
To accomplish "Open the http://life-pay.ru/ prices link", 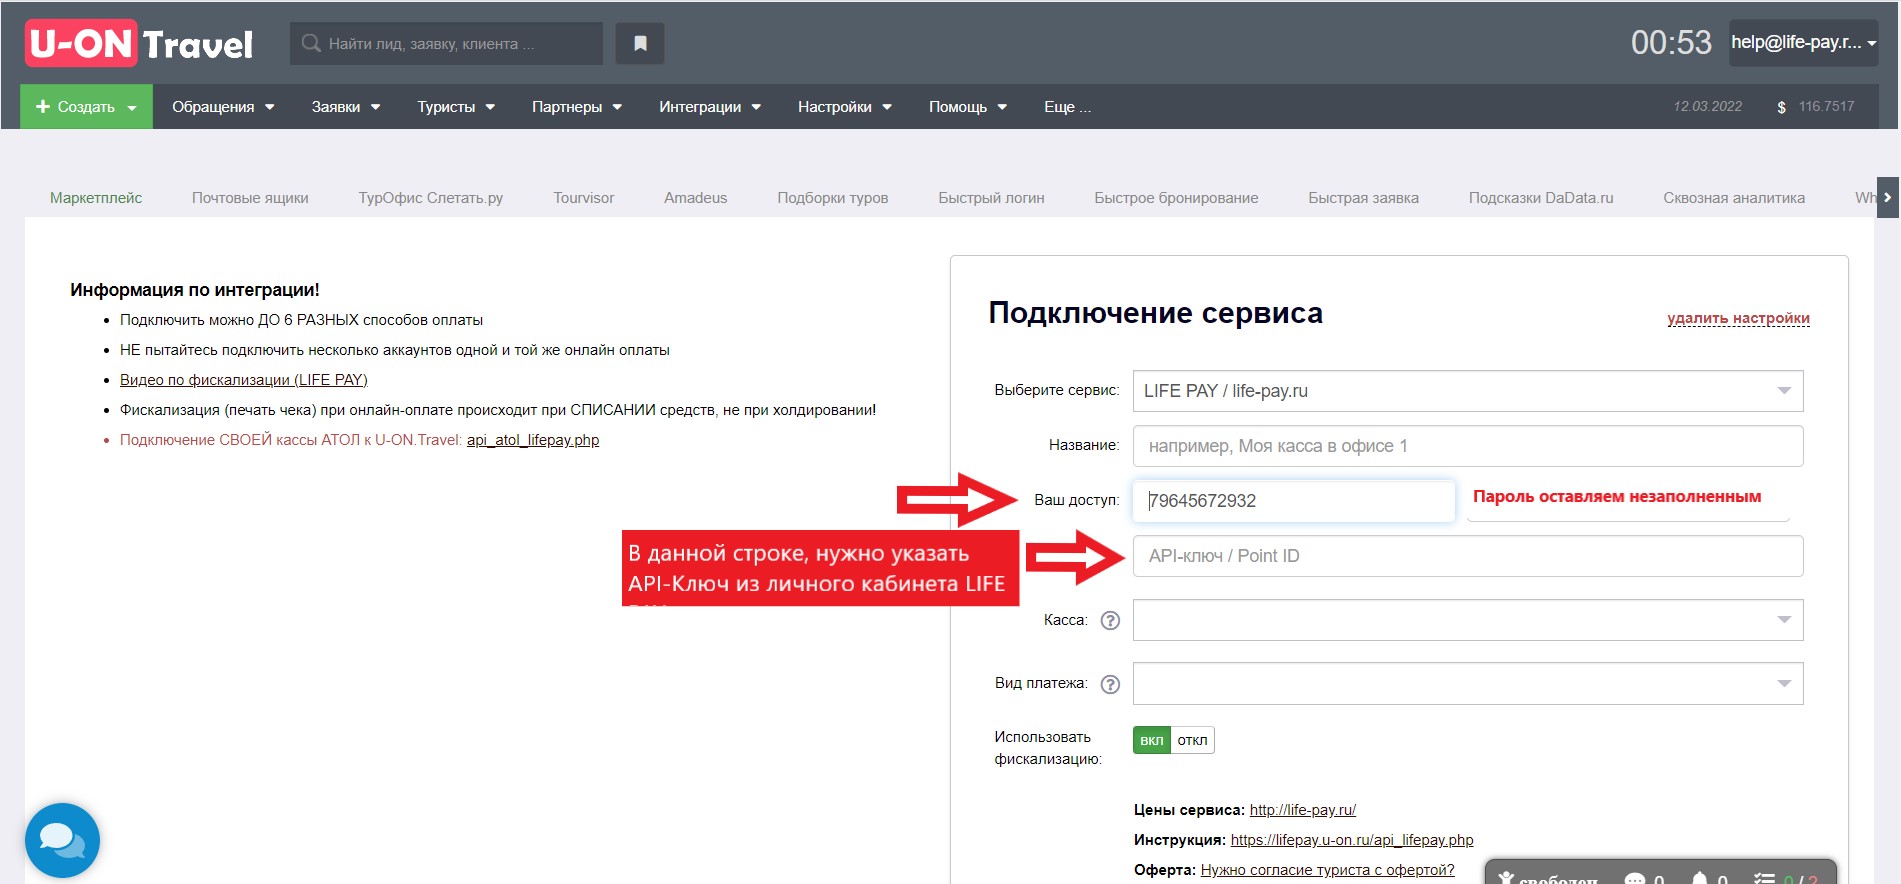I will click(1303, 810).
